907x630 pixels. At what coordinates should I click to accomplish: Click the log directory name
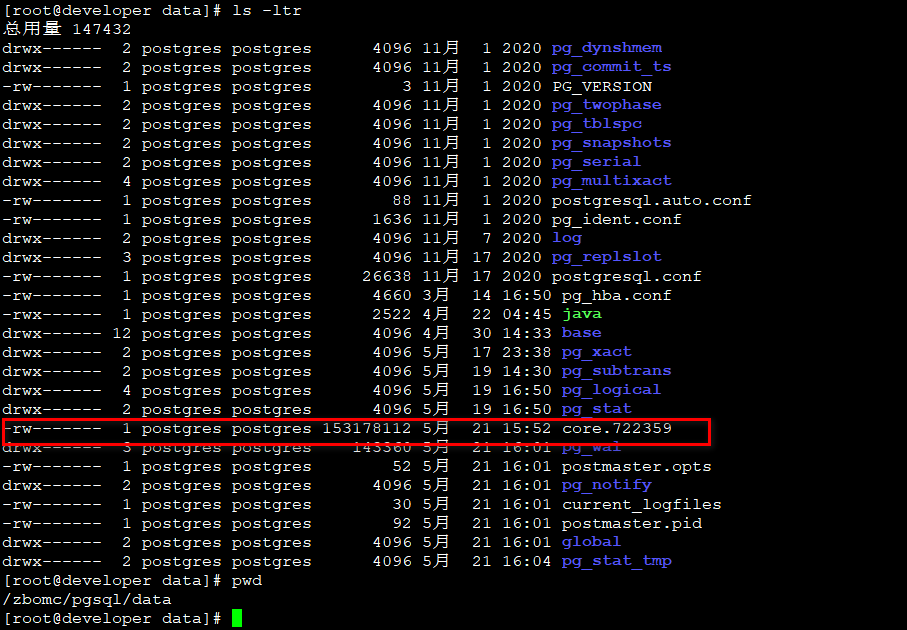coord(566,238)
